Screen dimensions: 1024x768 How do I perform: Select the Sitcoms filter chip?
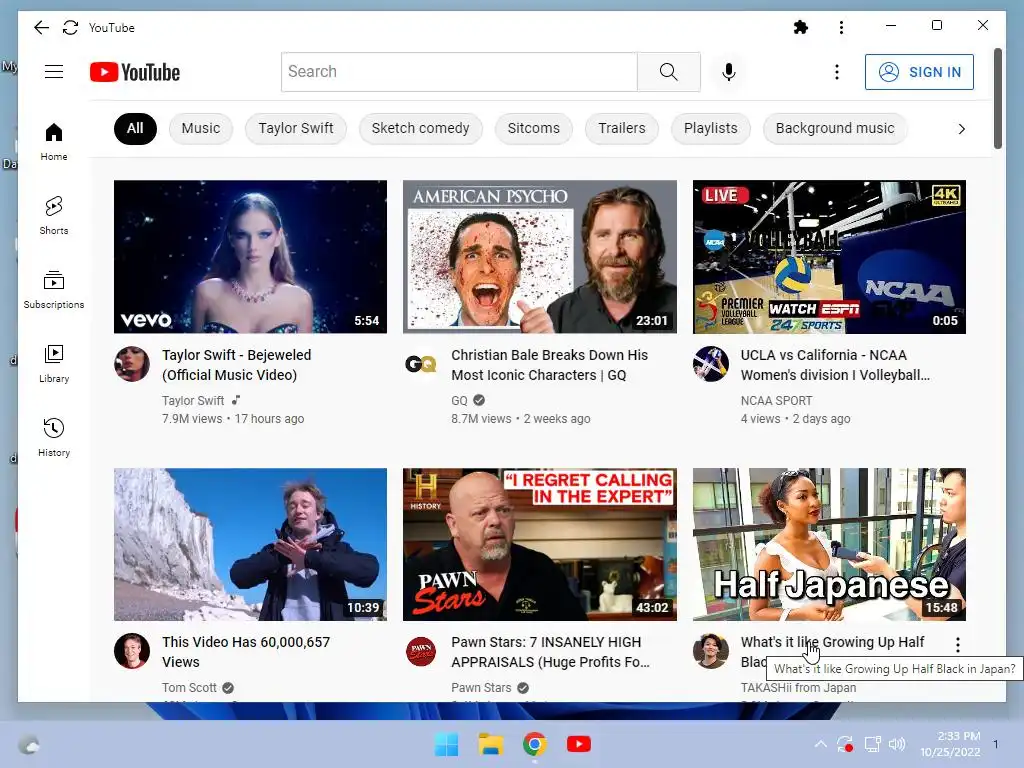click(534, 129)
